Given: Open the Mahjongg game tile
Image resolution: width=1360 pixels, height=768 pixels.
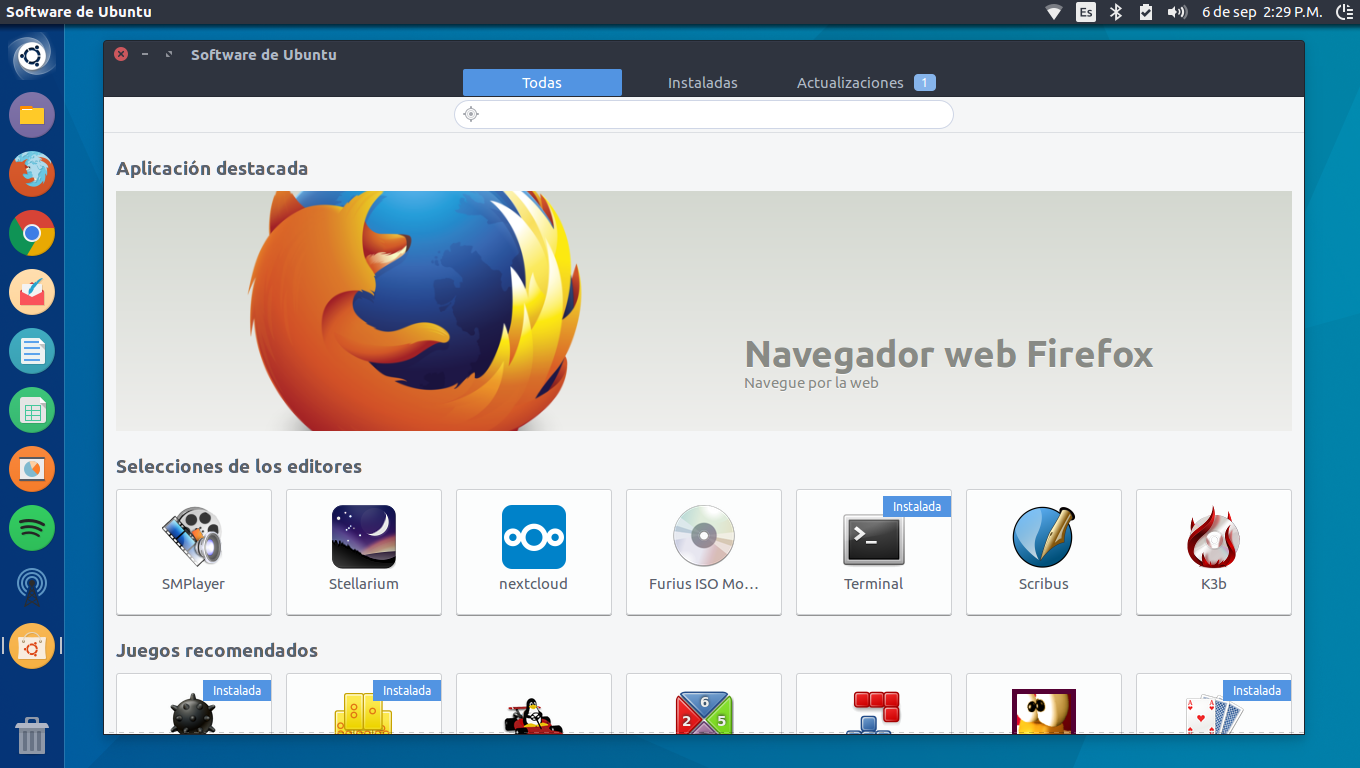Looking at the screenshot, I should [364, 704].
